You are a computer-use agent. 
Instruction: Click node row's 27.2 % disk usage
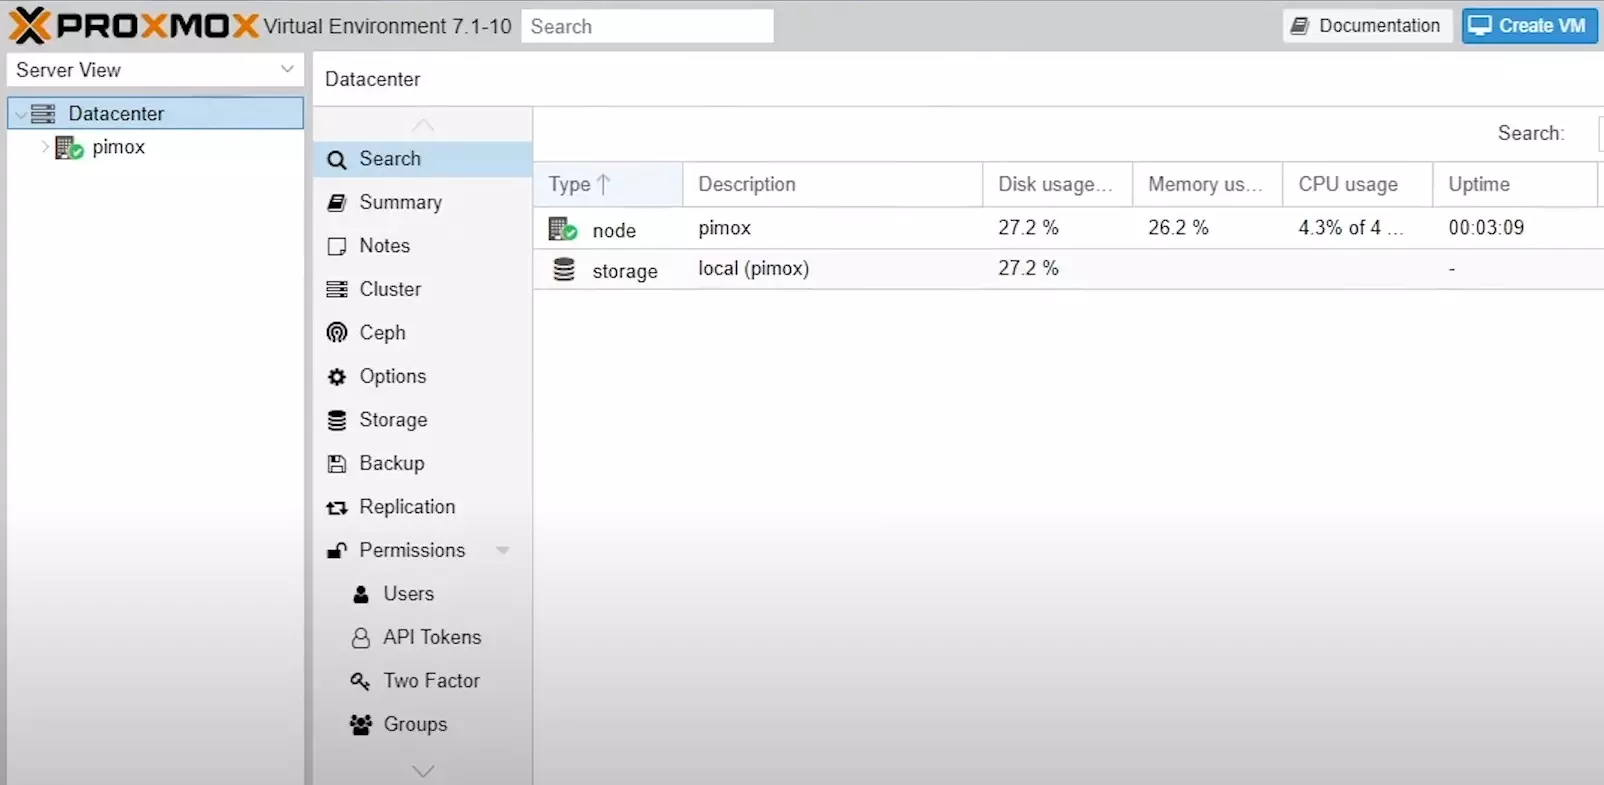(x=1028, y=228)
